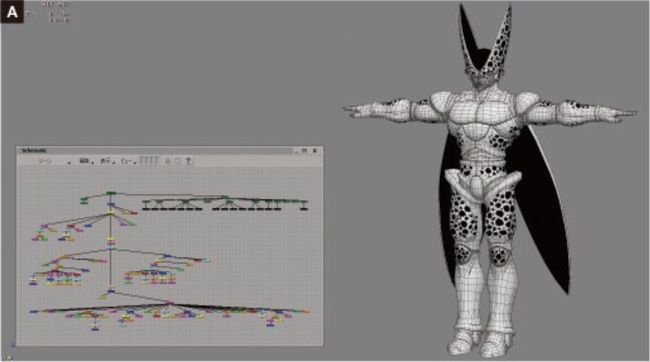Click the square update icon beside the lock
Image resolution: width=650 pixels, height=362 pixels.
[x=178, y=161]
